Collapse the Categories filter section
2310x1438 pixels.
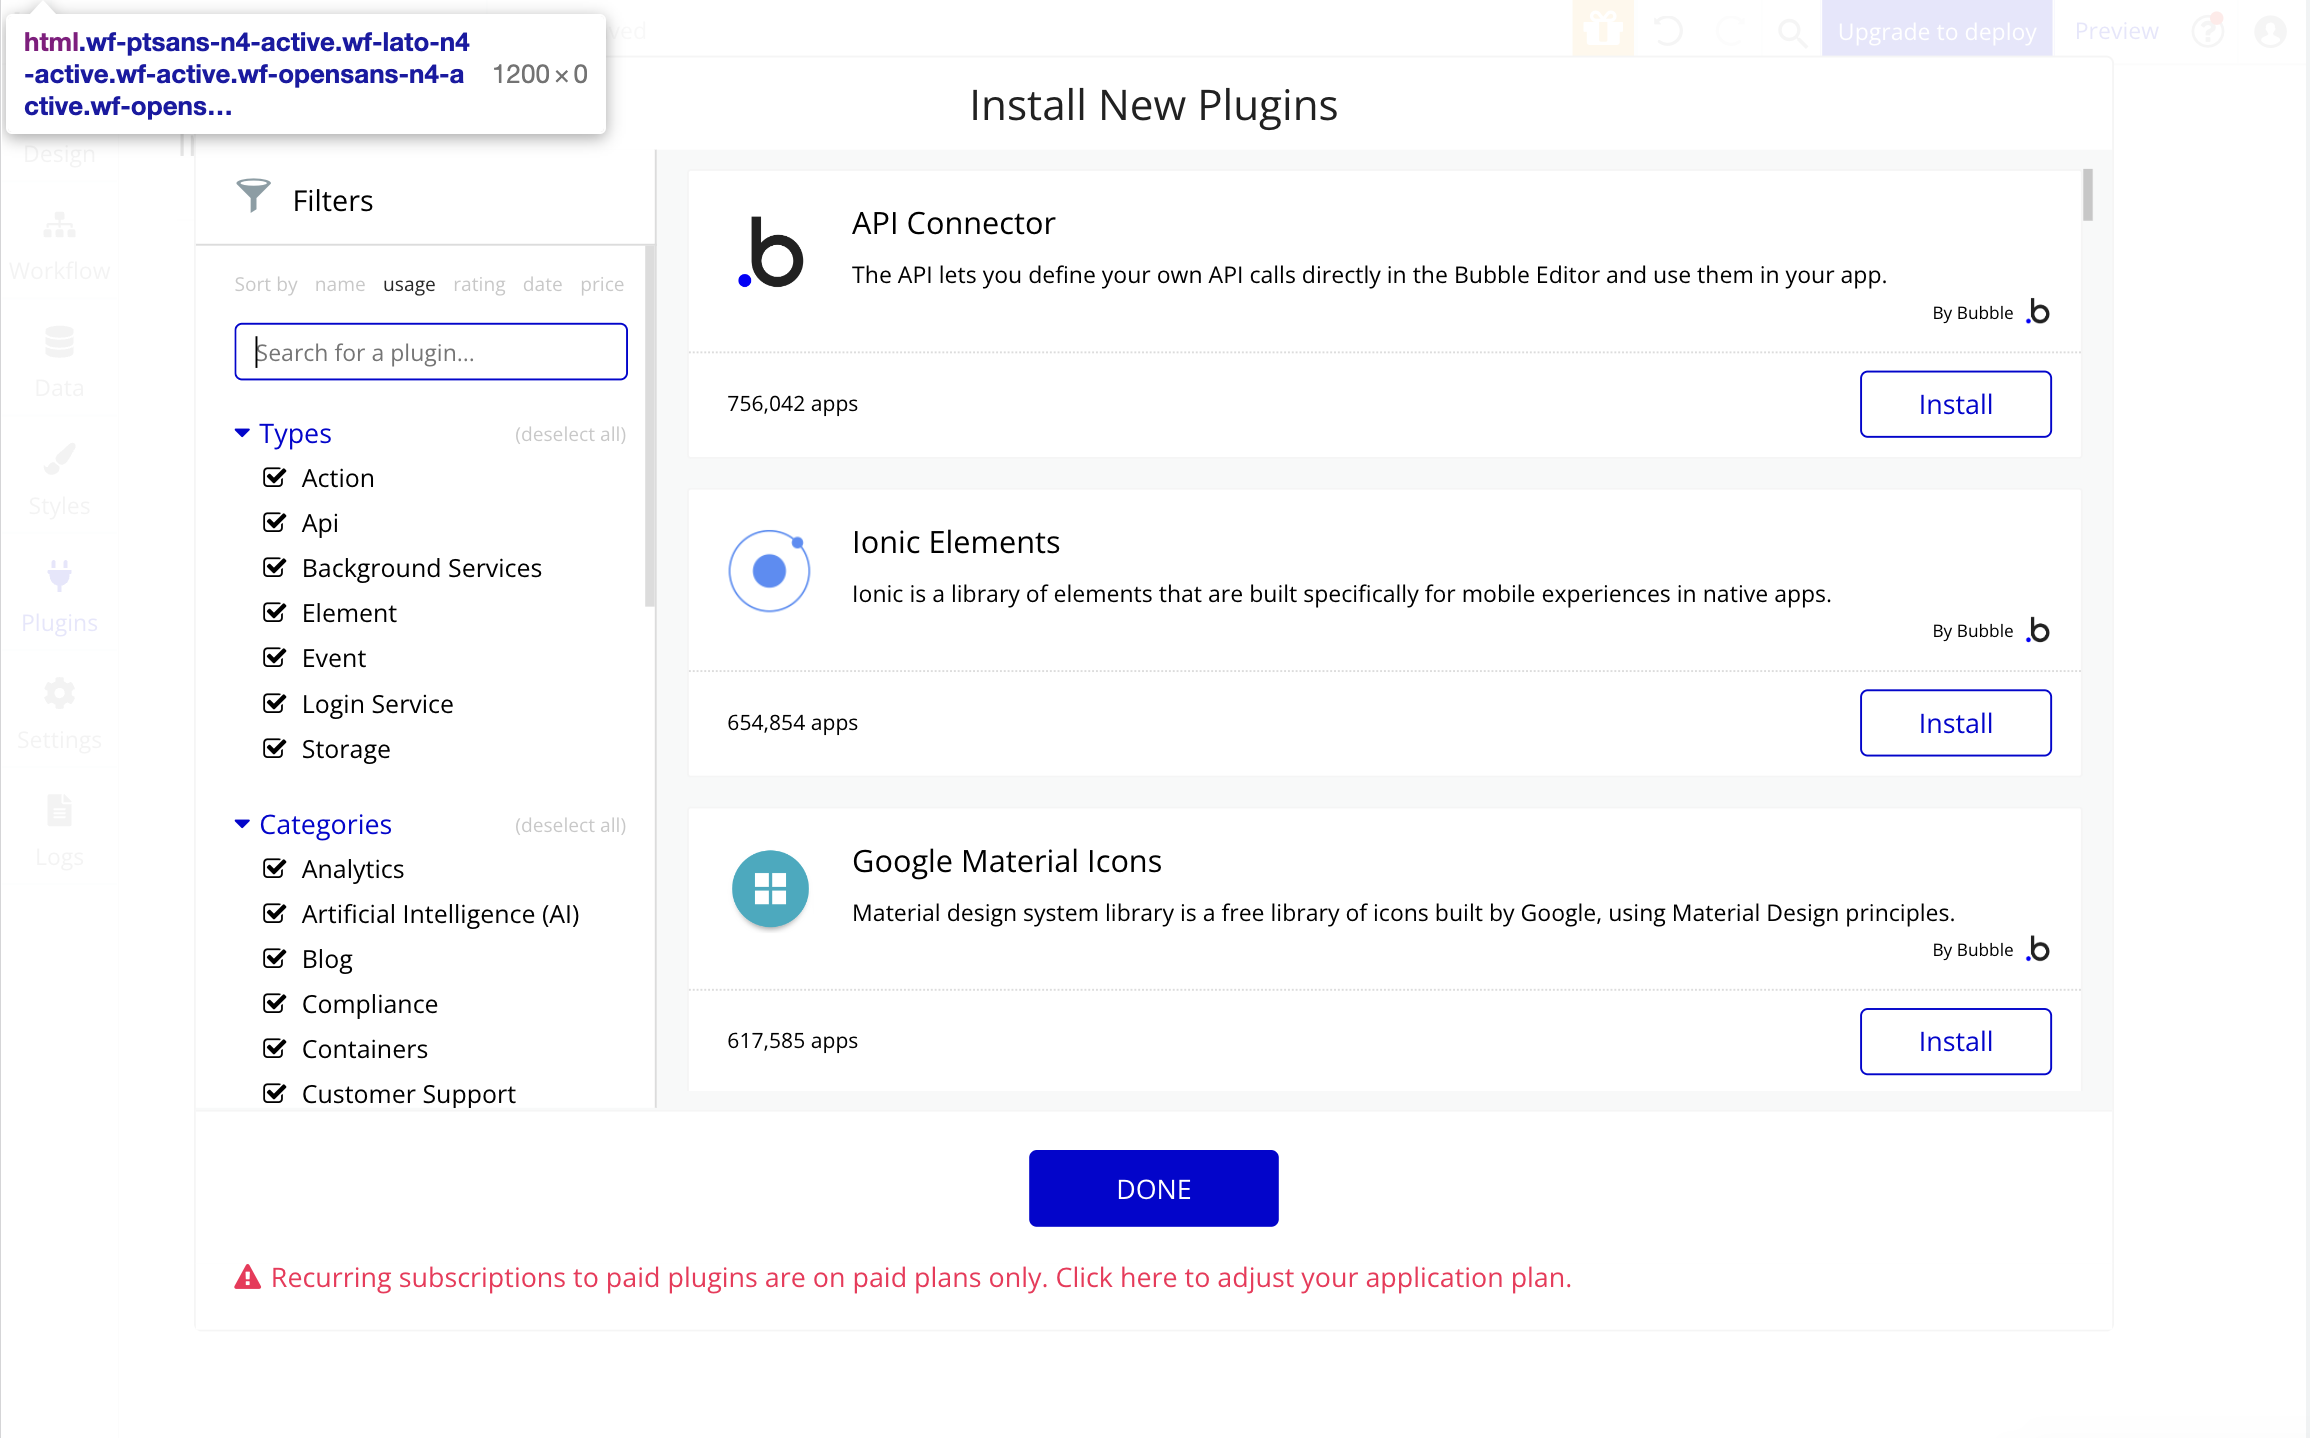click(241, 824)
